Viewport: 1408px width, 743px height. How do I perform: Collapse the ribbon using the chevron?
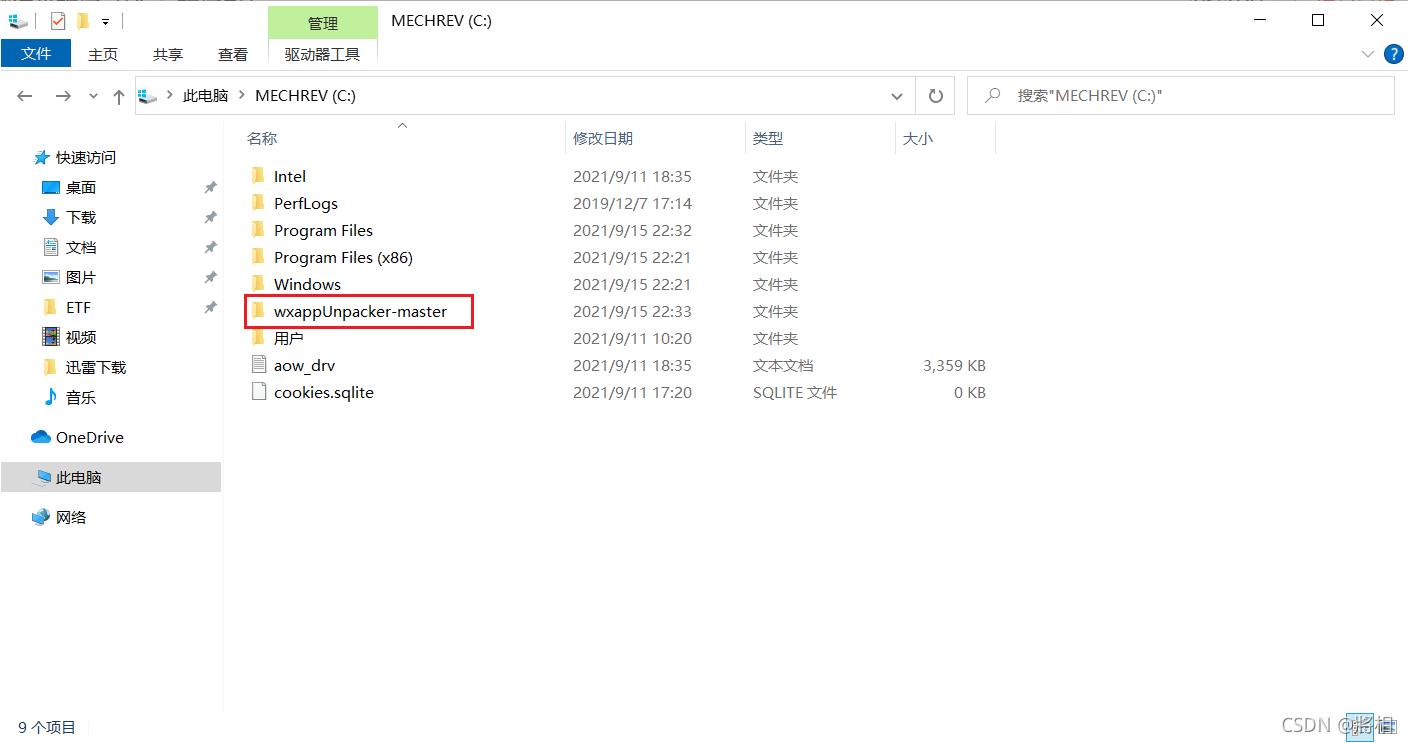click(x=1367, y=54)
